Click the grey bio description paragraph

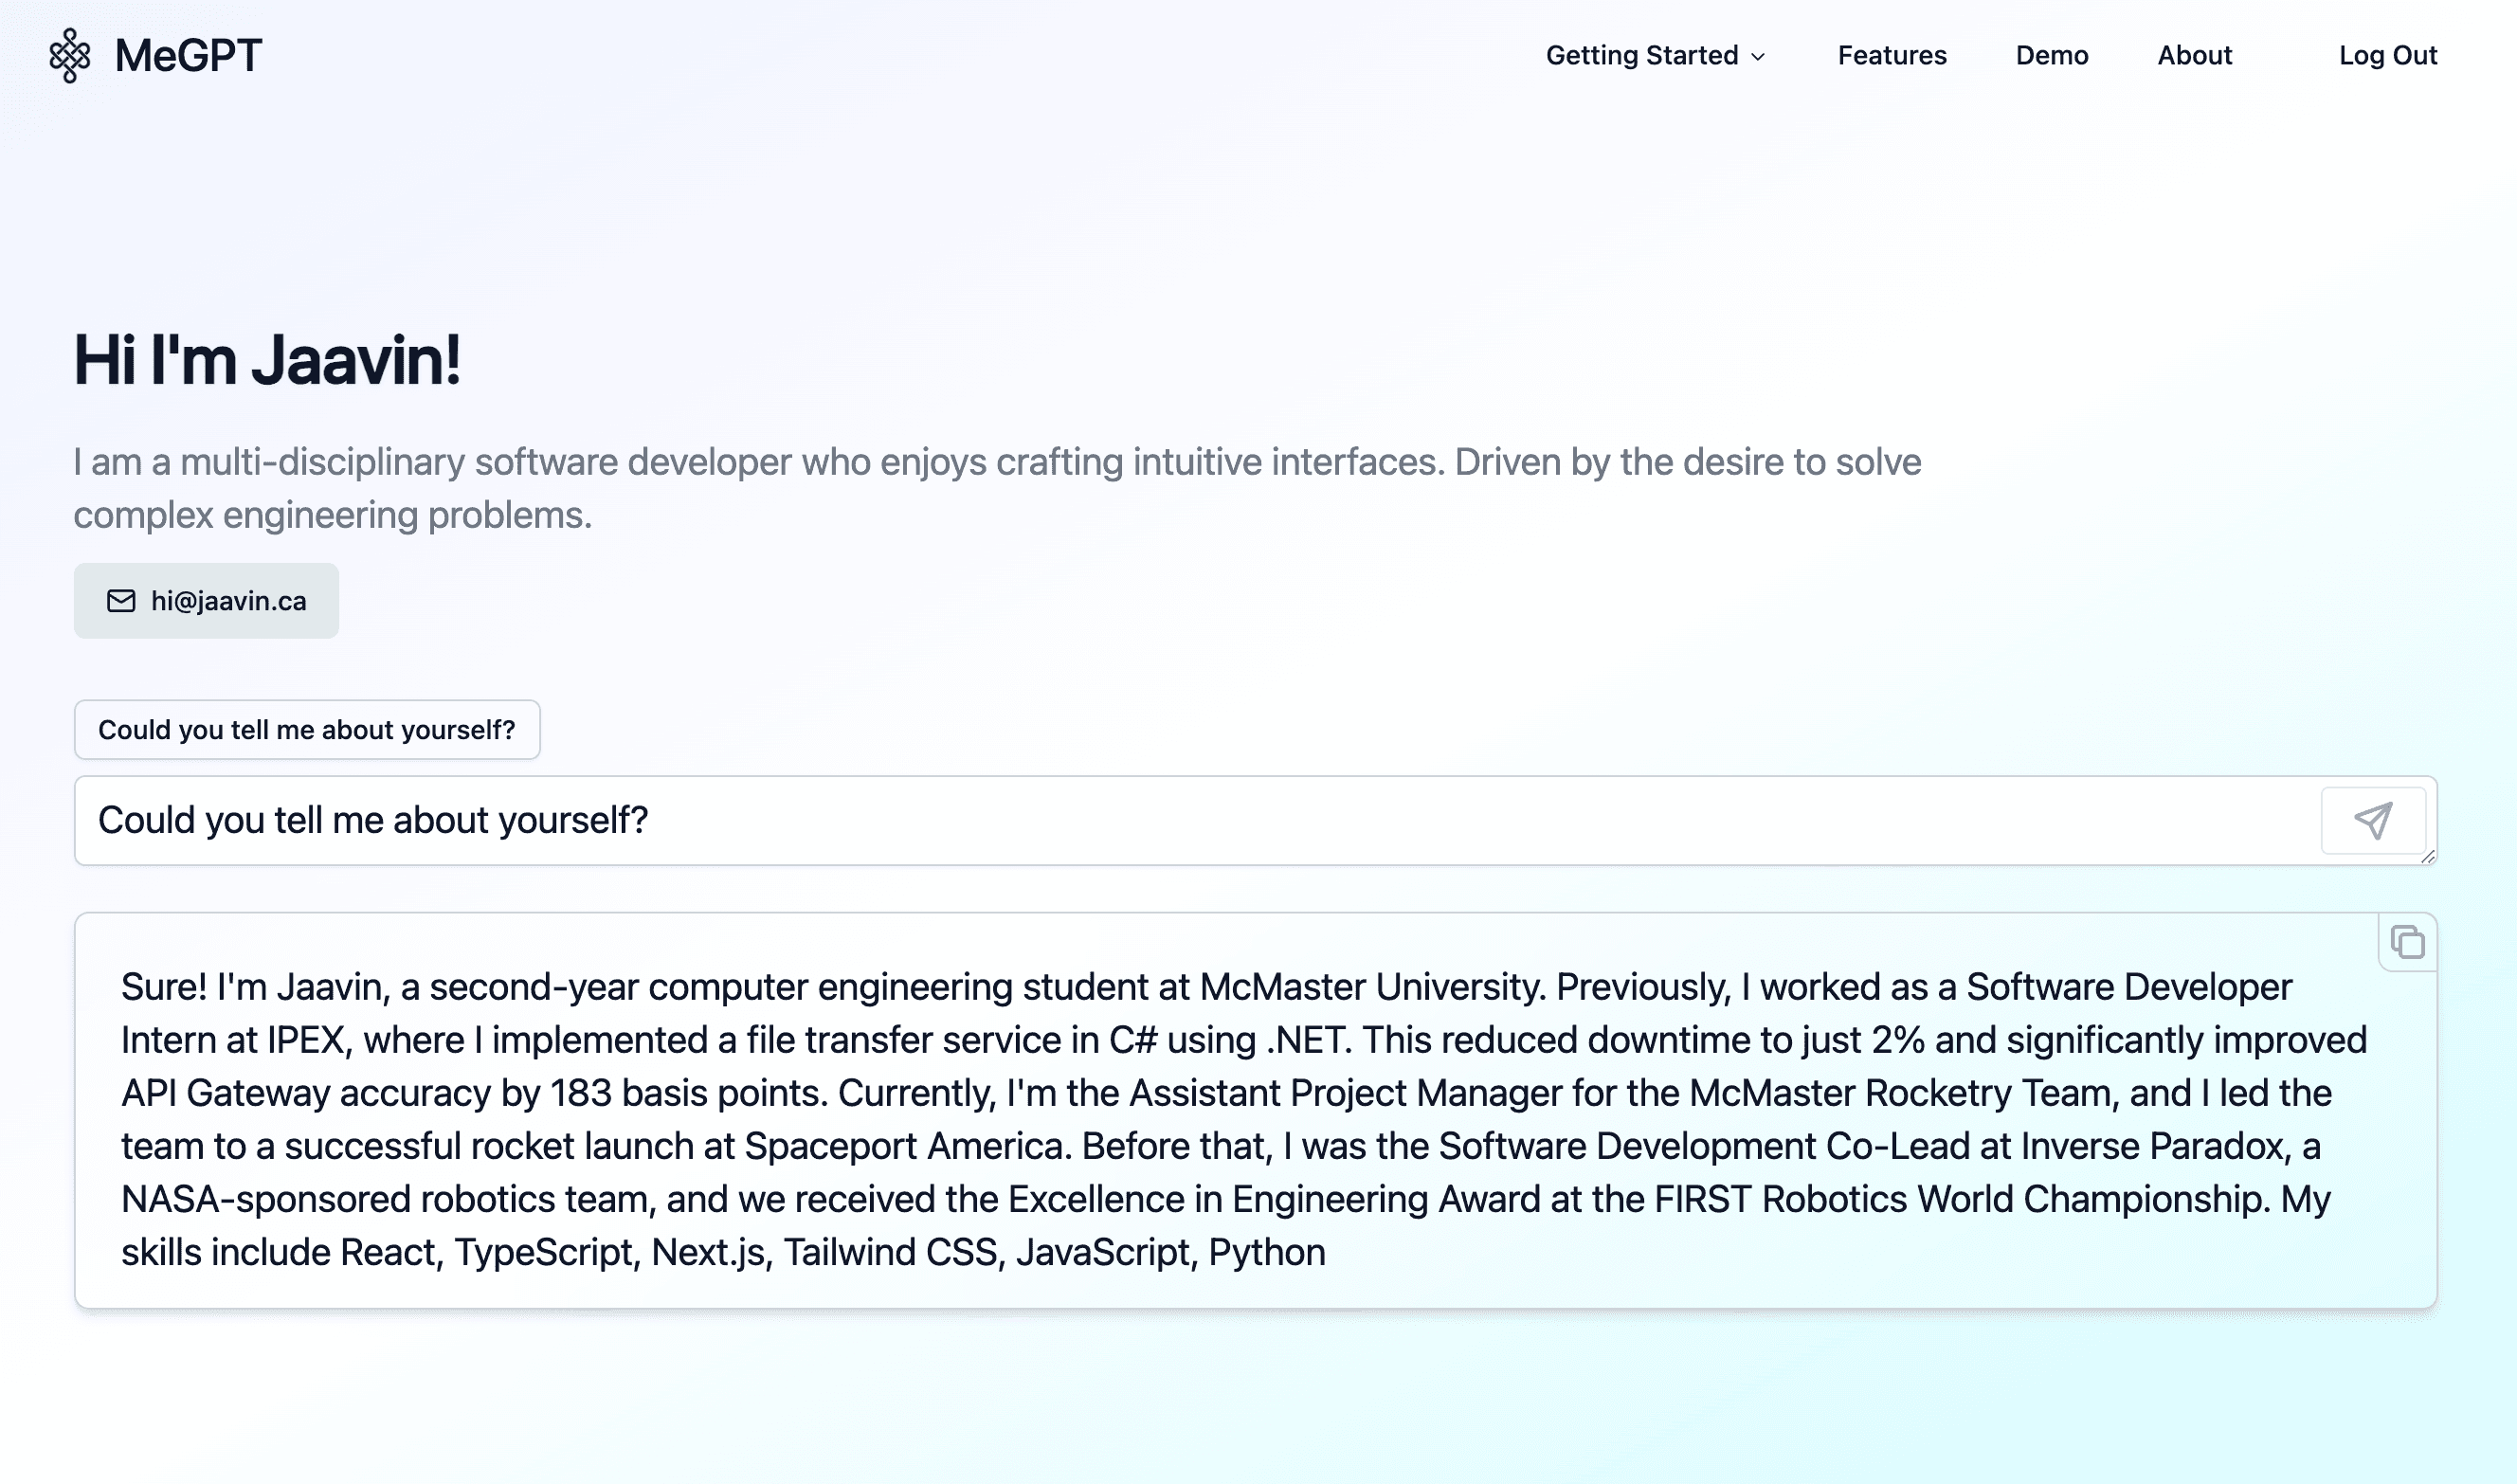[x=996, y=488]
